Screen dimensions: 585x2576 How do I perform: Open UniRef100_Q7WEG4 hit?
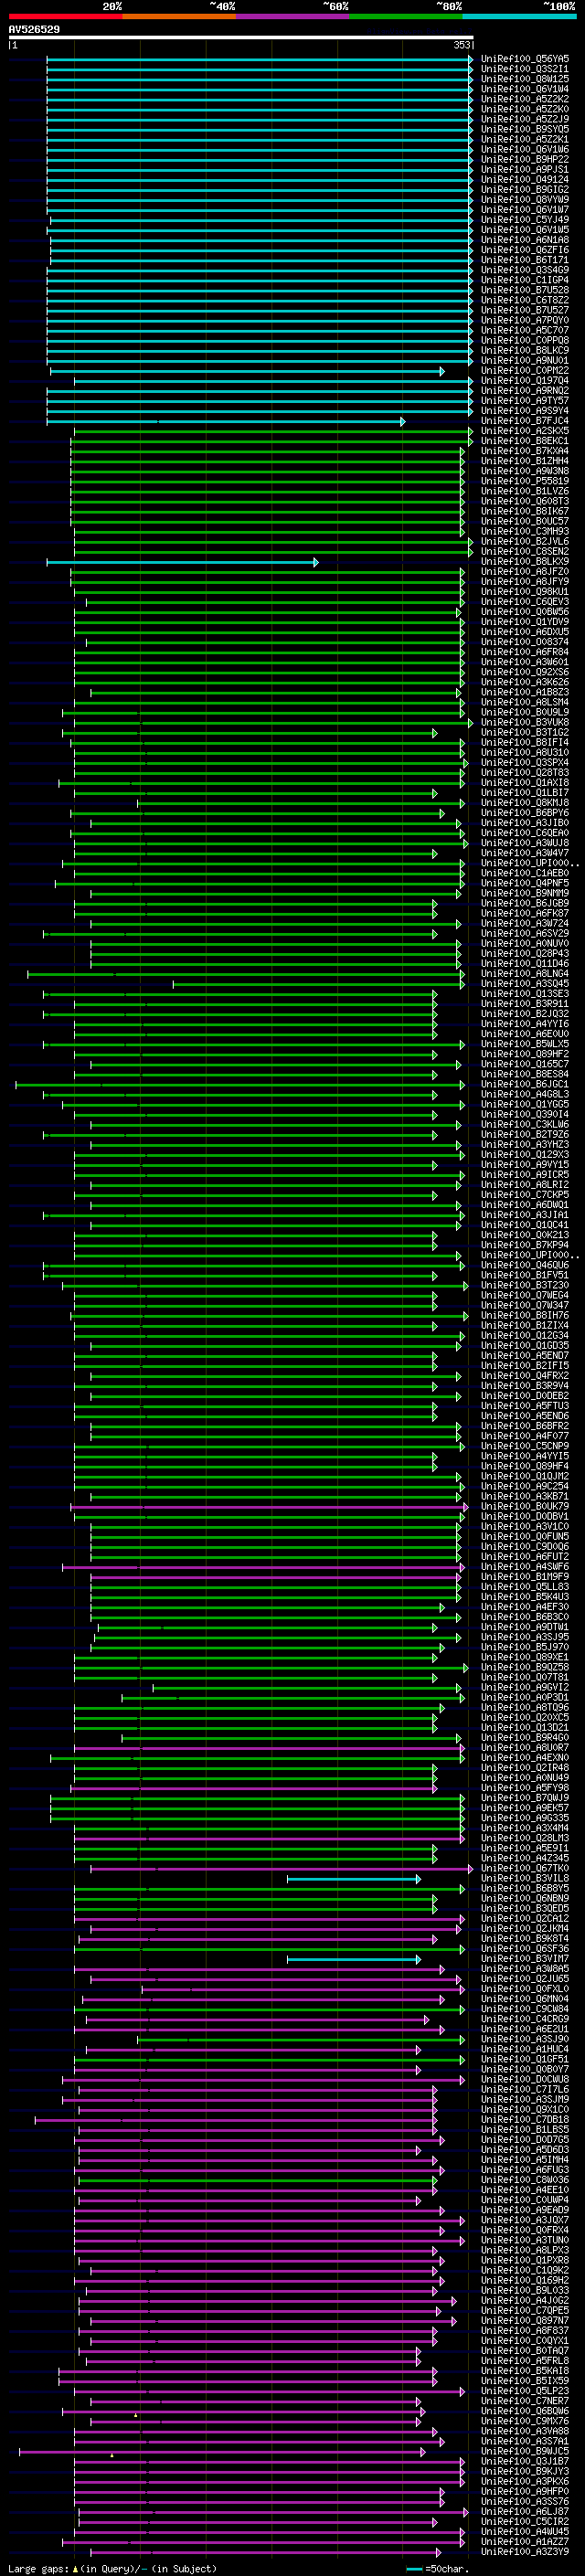pyautogui.click(x=525, y=1295)
